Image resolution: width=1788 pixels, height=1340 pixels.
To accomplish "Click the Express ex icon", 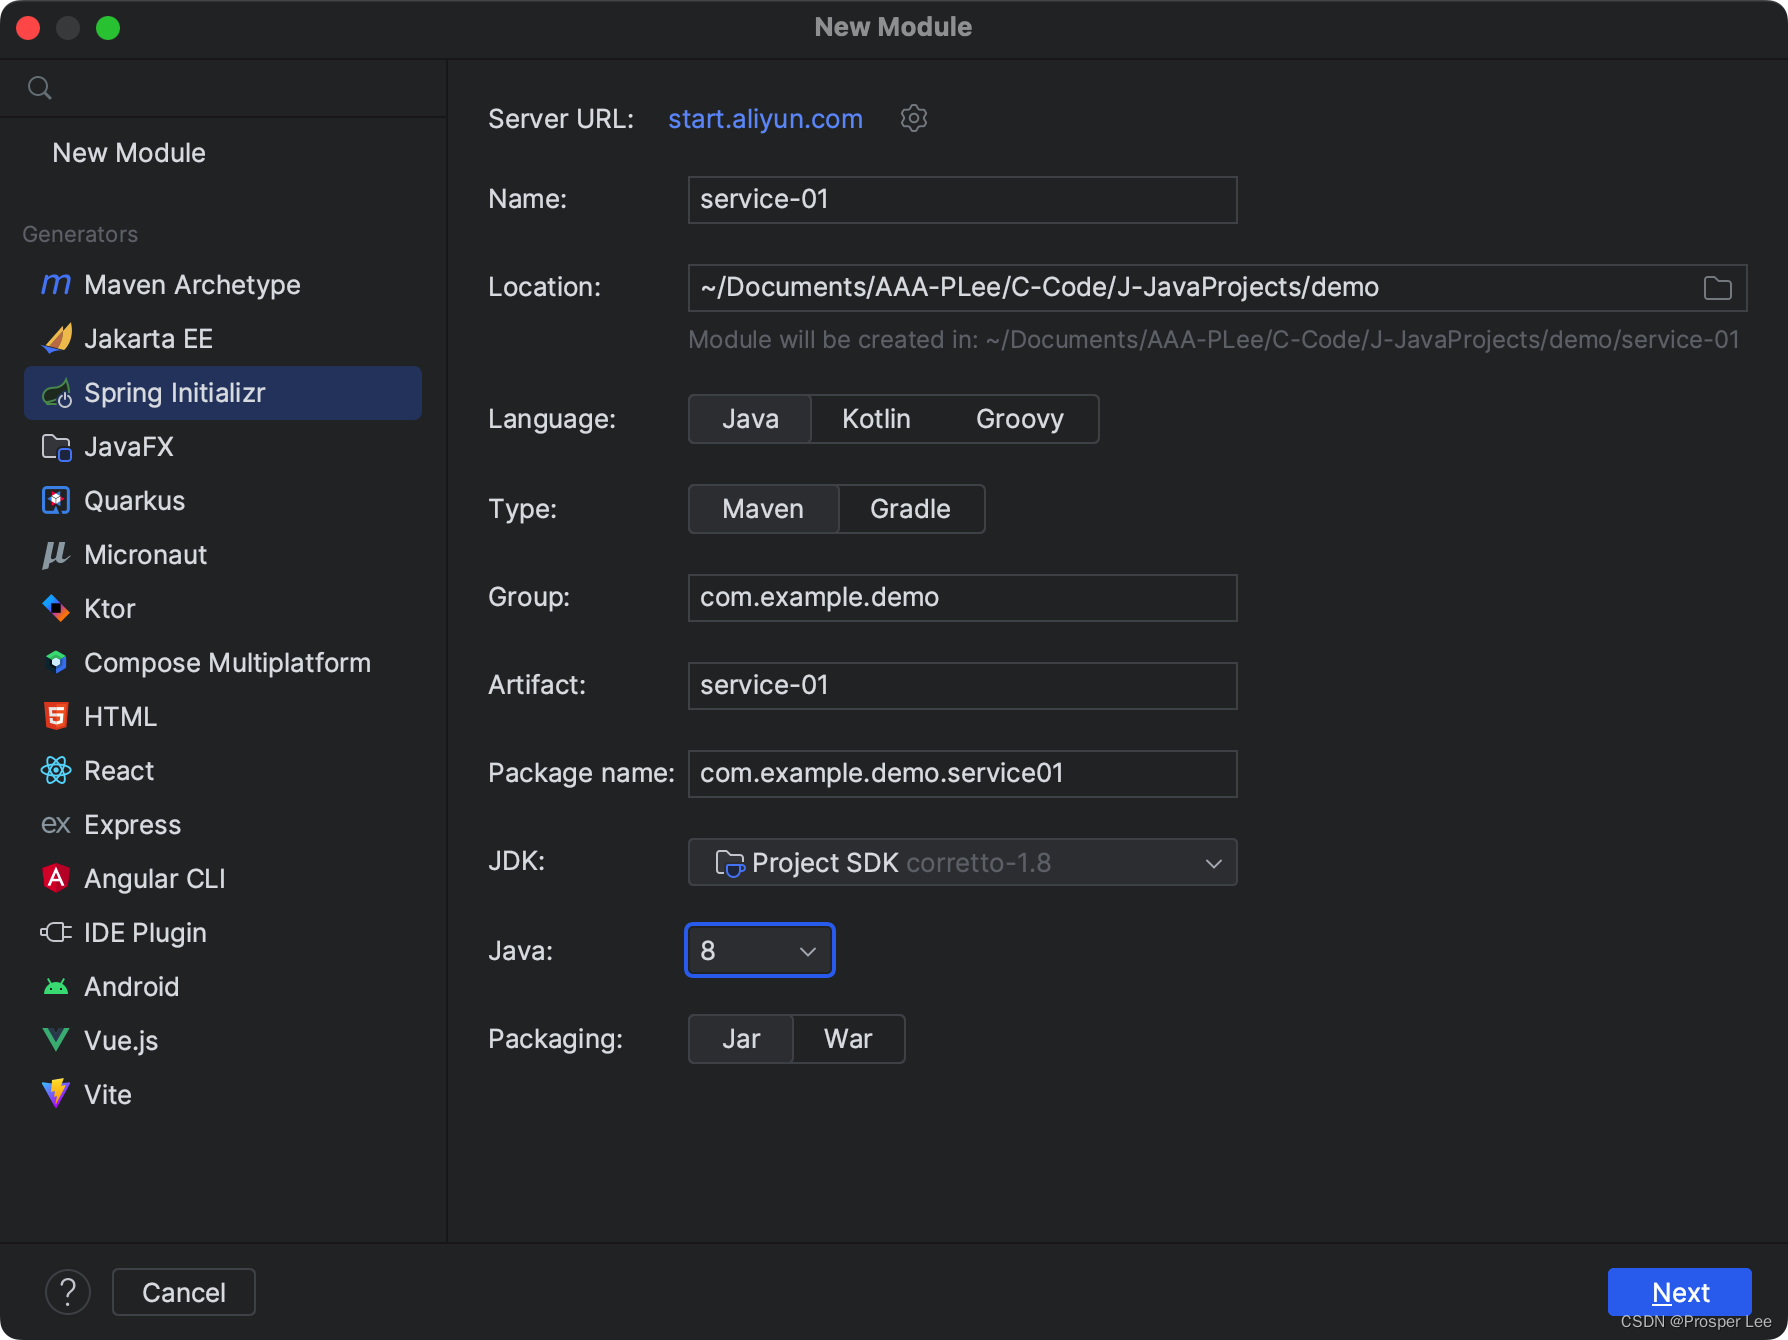I will pyautogui.click(x=56, y=825).
